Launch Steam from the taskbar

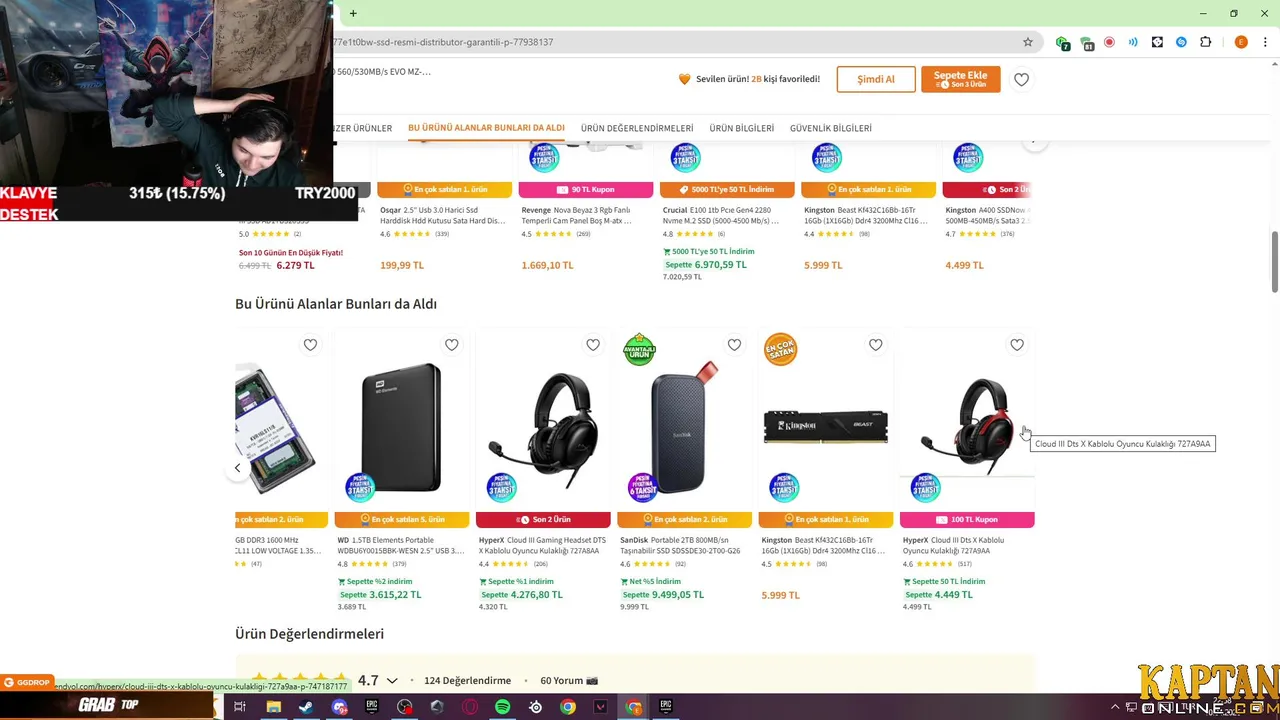pos(306,707)
